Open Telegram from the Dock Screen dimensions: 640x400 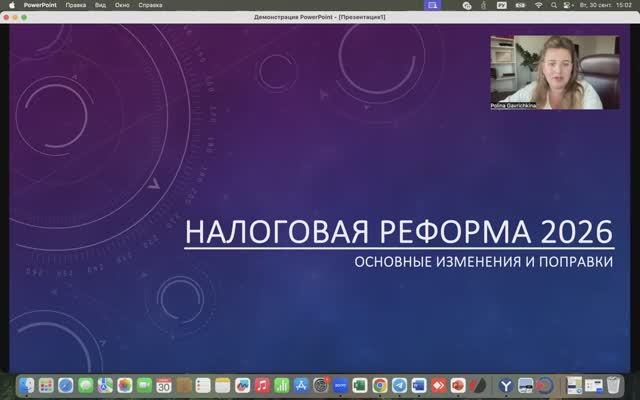pos(399,385)
